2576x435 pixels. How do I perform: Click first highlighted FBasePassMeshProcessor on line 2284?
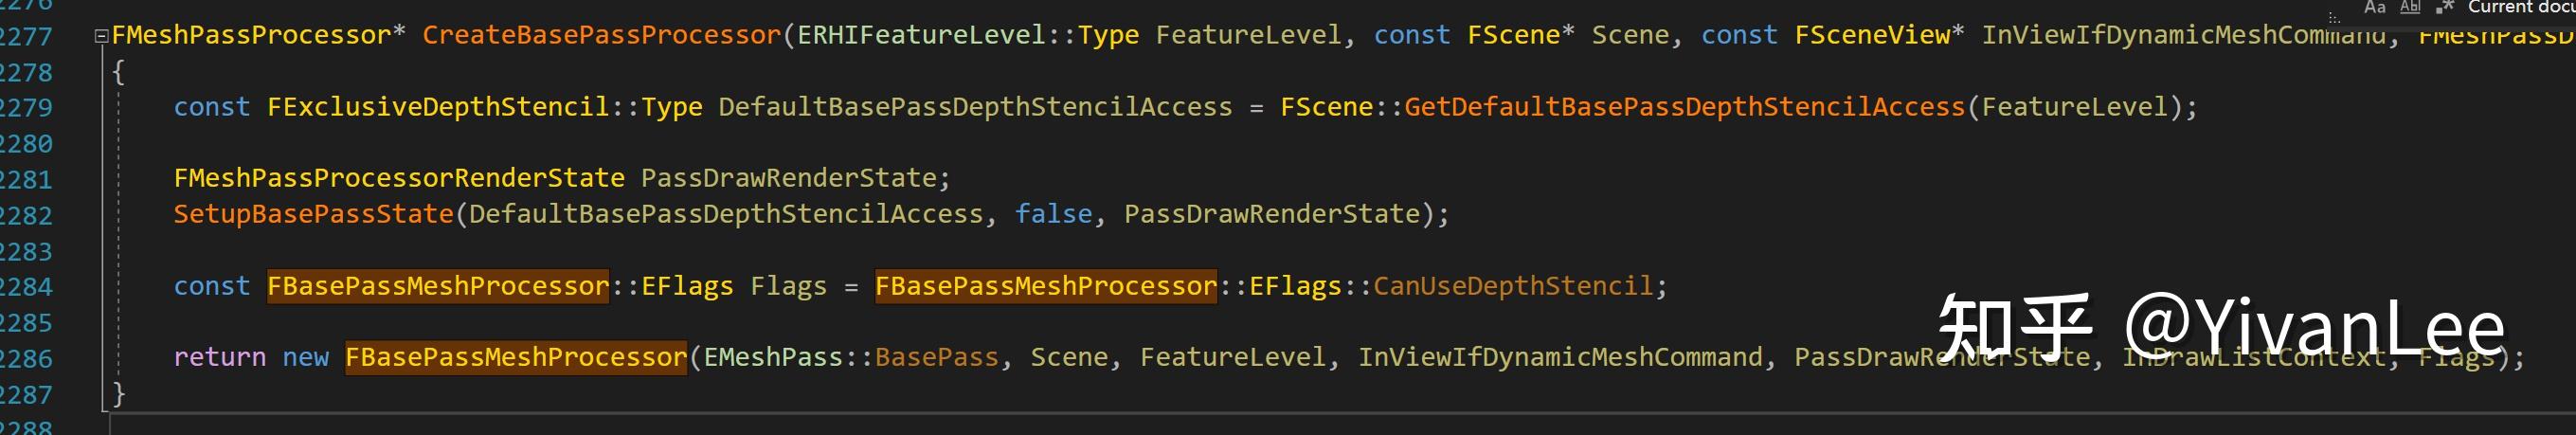pos(438,286)
